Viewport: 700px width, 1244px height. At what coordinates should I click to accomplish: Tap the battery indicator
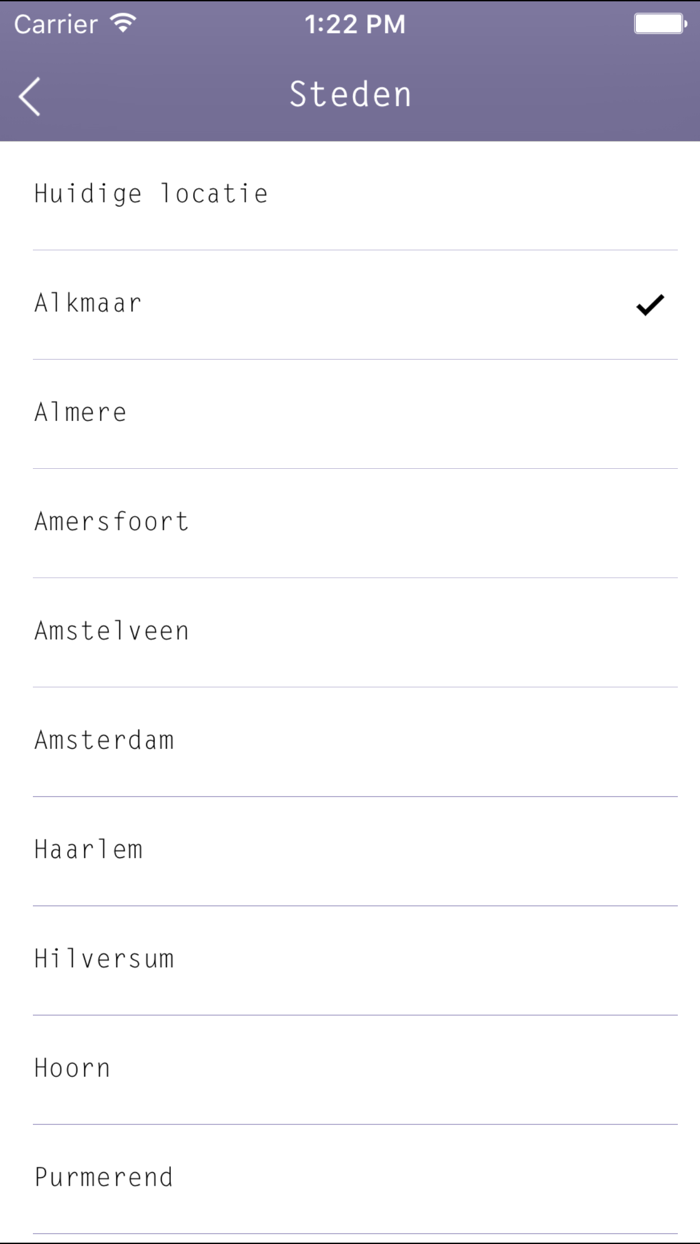tap(659, 22)
